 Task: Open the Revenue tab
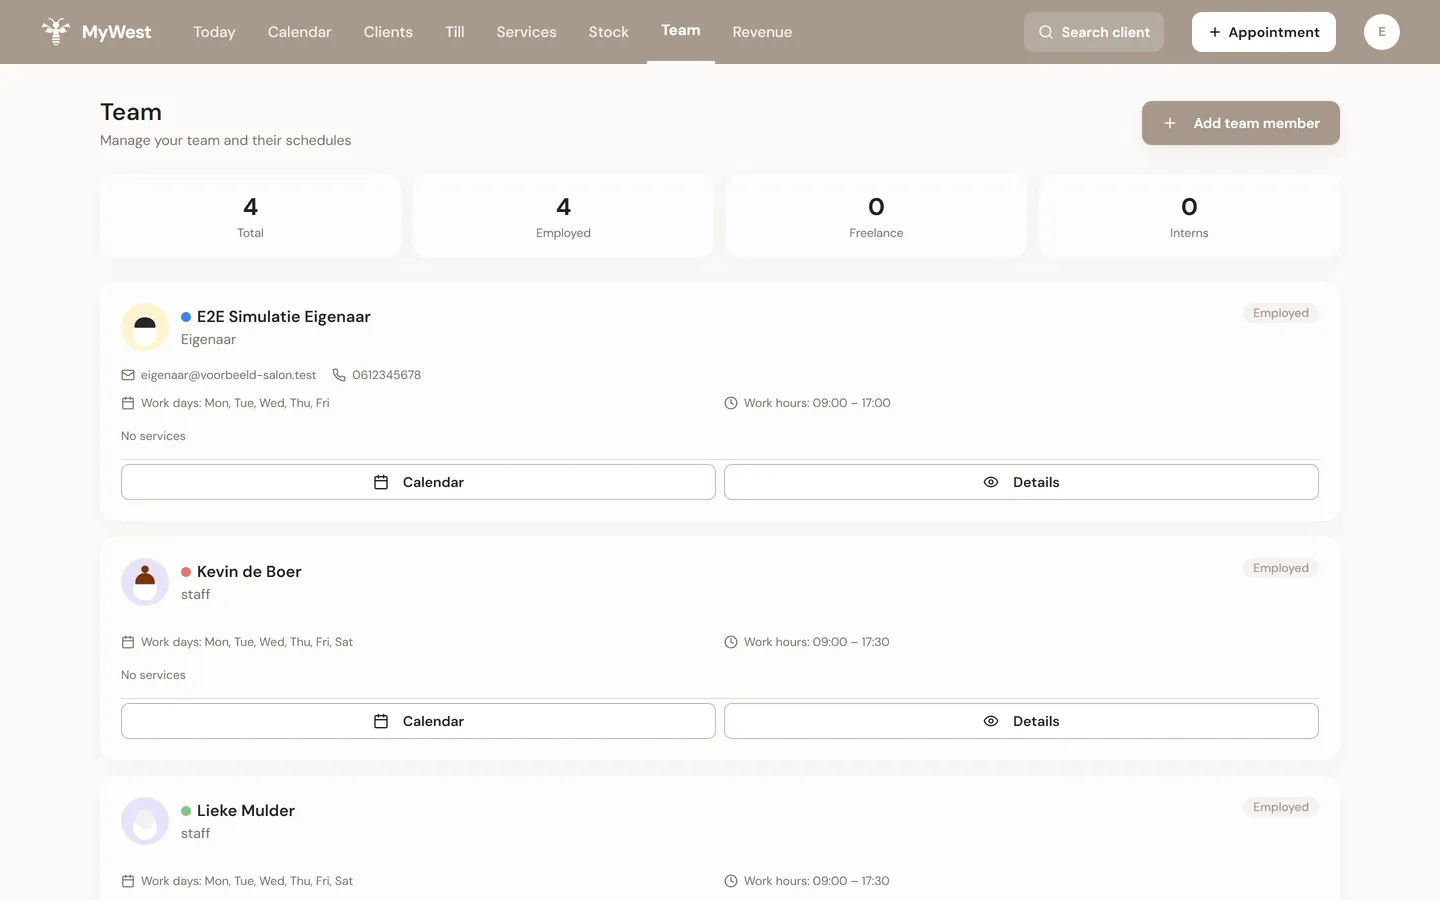762,32
